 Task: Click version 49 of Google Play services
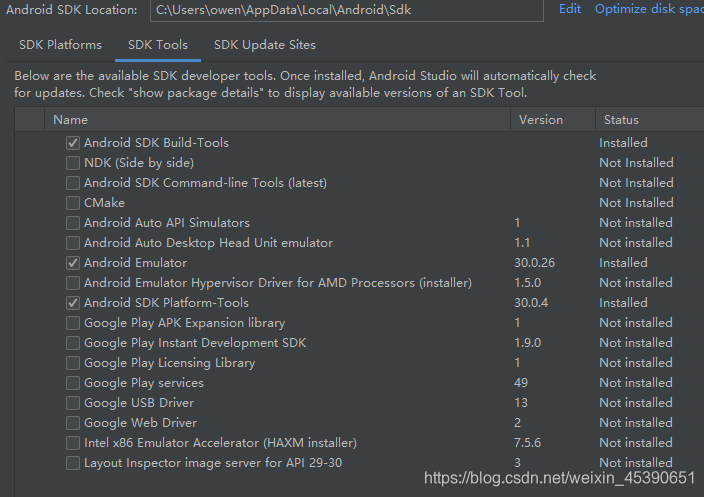point(521,383)
